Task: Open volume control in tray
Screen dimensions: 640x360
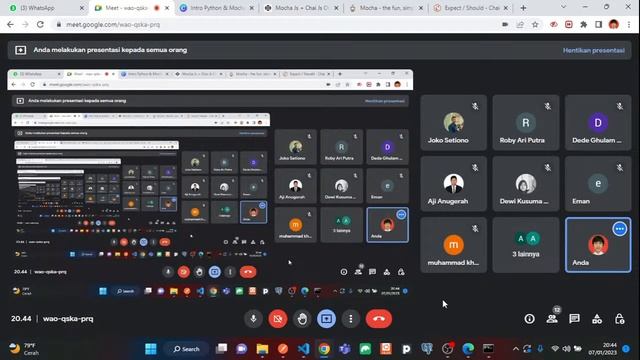Action: 566,349
